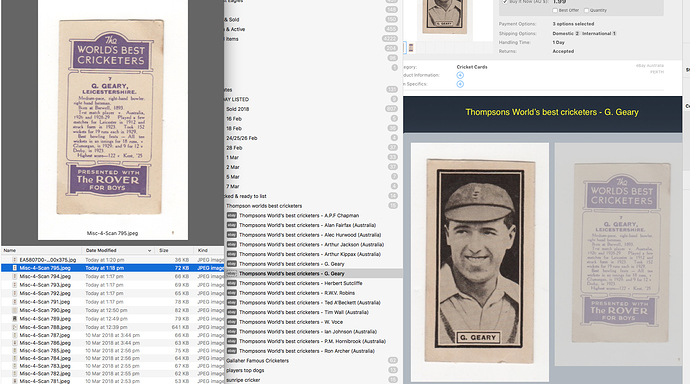The width and height of the screenshot is (690, 384).
Task: Click the eBay icon beside Arthur Kippax listing
Action: pyautogui.click(x=231, y=254)
